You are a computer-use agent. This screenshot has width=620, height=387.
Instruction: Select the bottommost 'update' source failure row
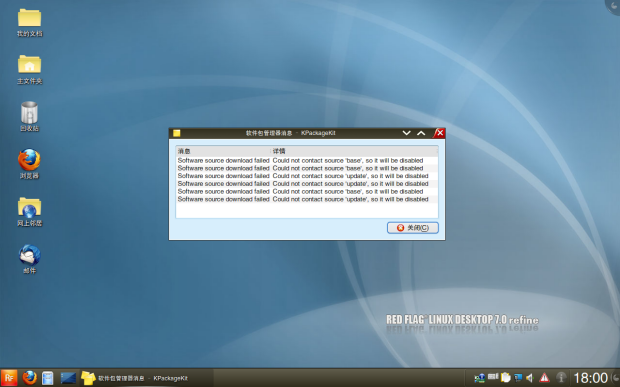[307, 199]
